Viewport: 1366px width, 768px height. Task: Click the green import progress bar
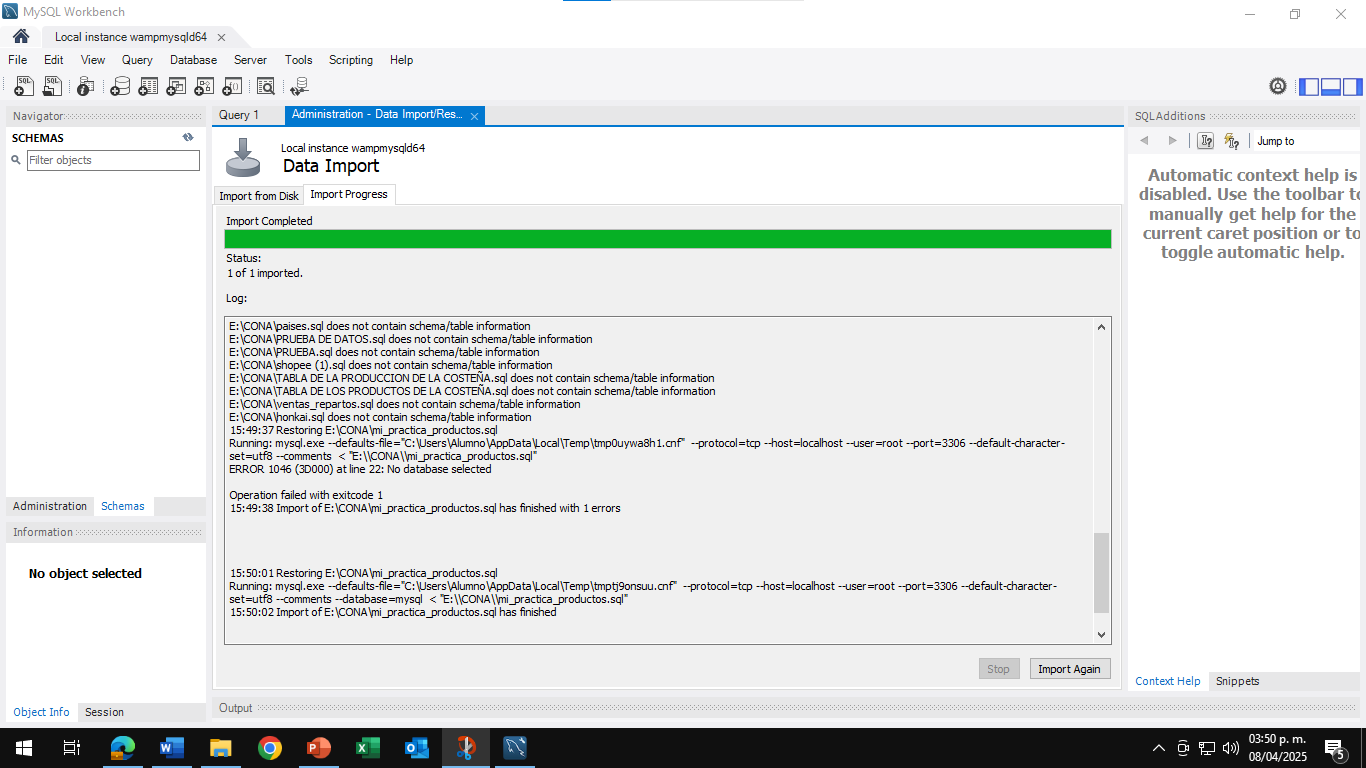point(668,239)
